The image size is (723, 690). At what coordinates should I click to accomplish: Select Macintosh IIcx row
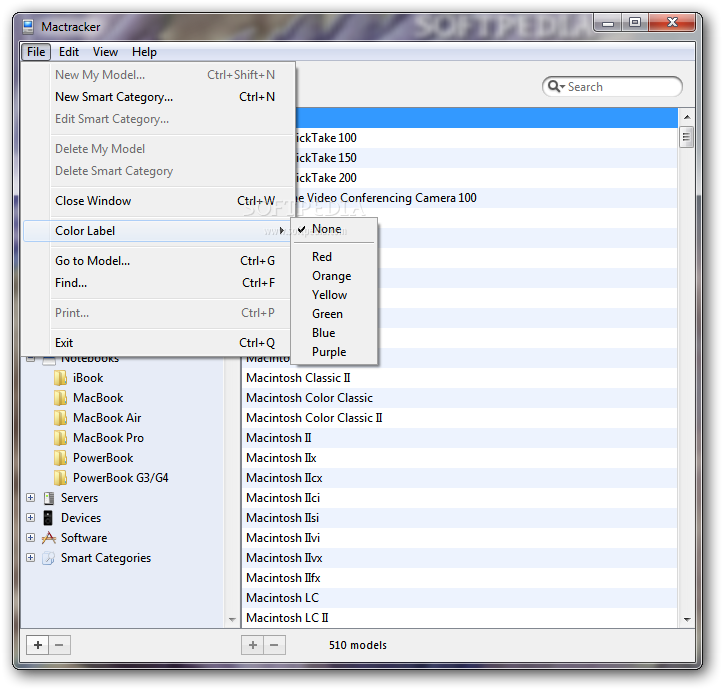tap(459, 478)
